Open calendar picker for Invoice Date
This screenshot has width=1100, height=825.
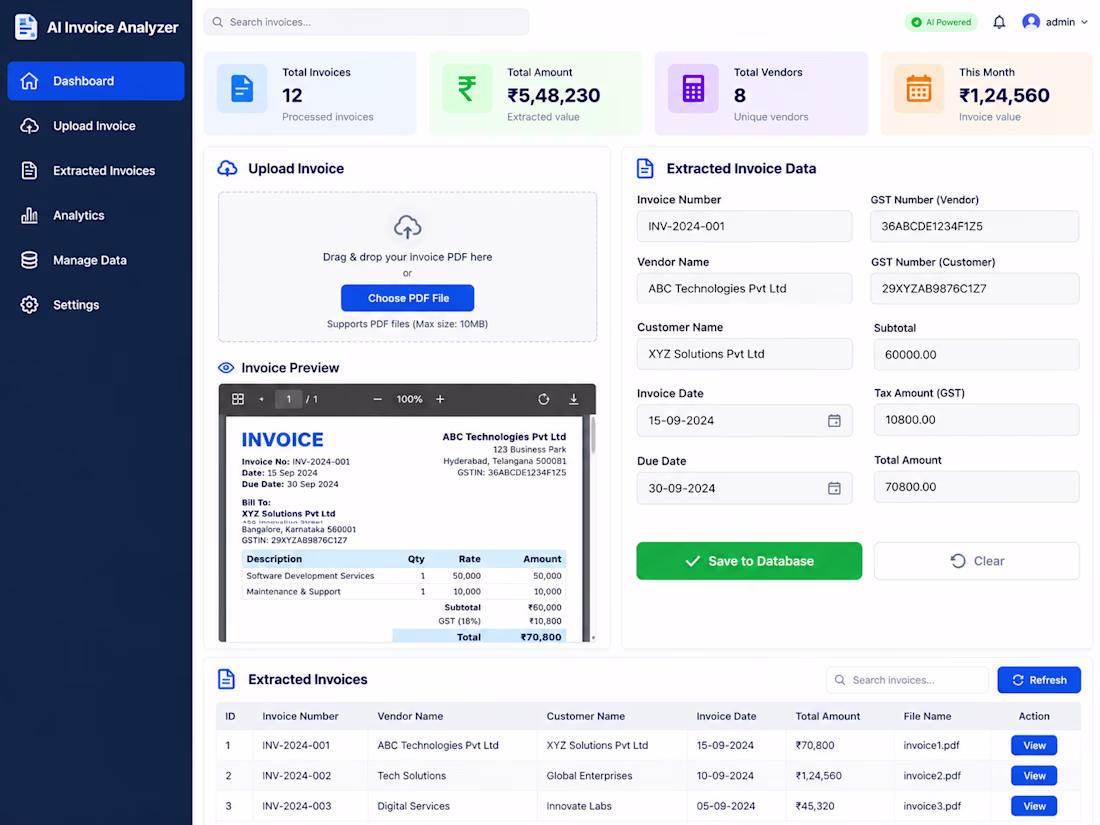click(x=834, y=420)
